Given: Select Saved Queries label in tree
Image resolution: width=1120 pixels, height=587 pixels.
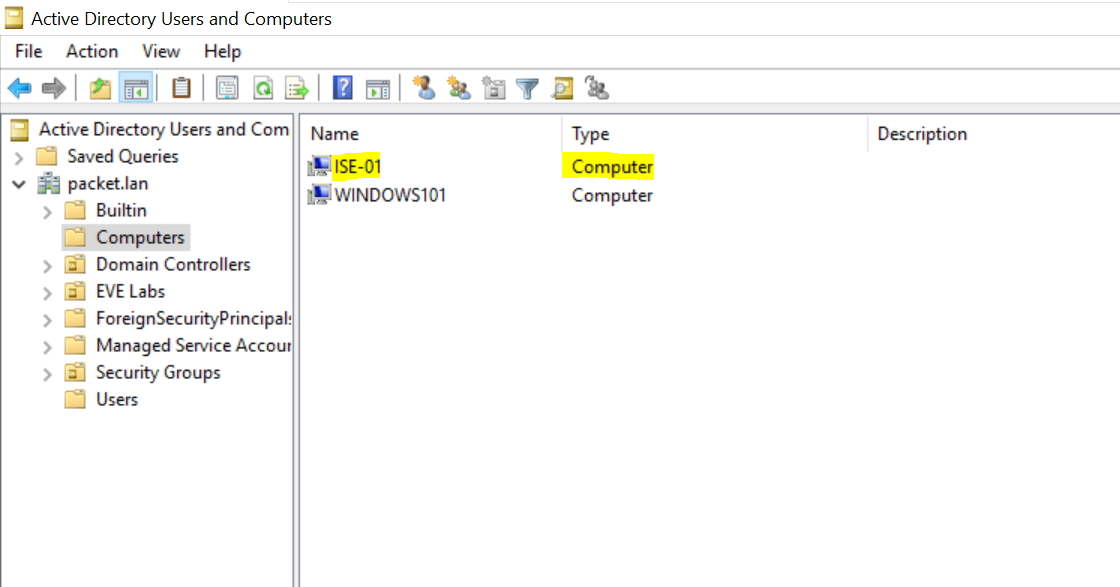Looking at the screenshot, I should pos(123,156).
